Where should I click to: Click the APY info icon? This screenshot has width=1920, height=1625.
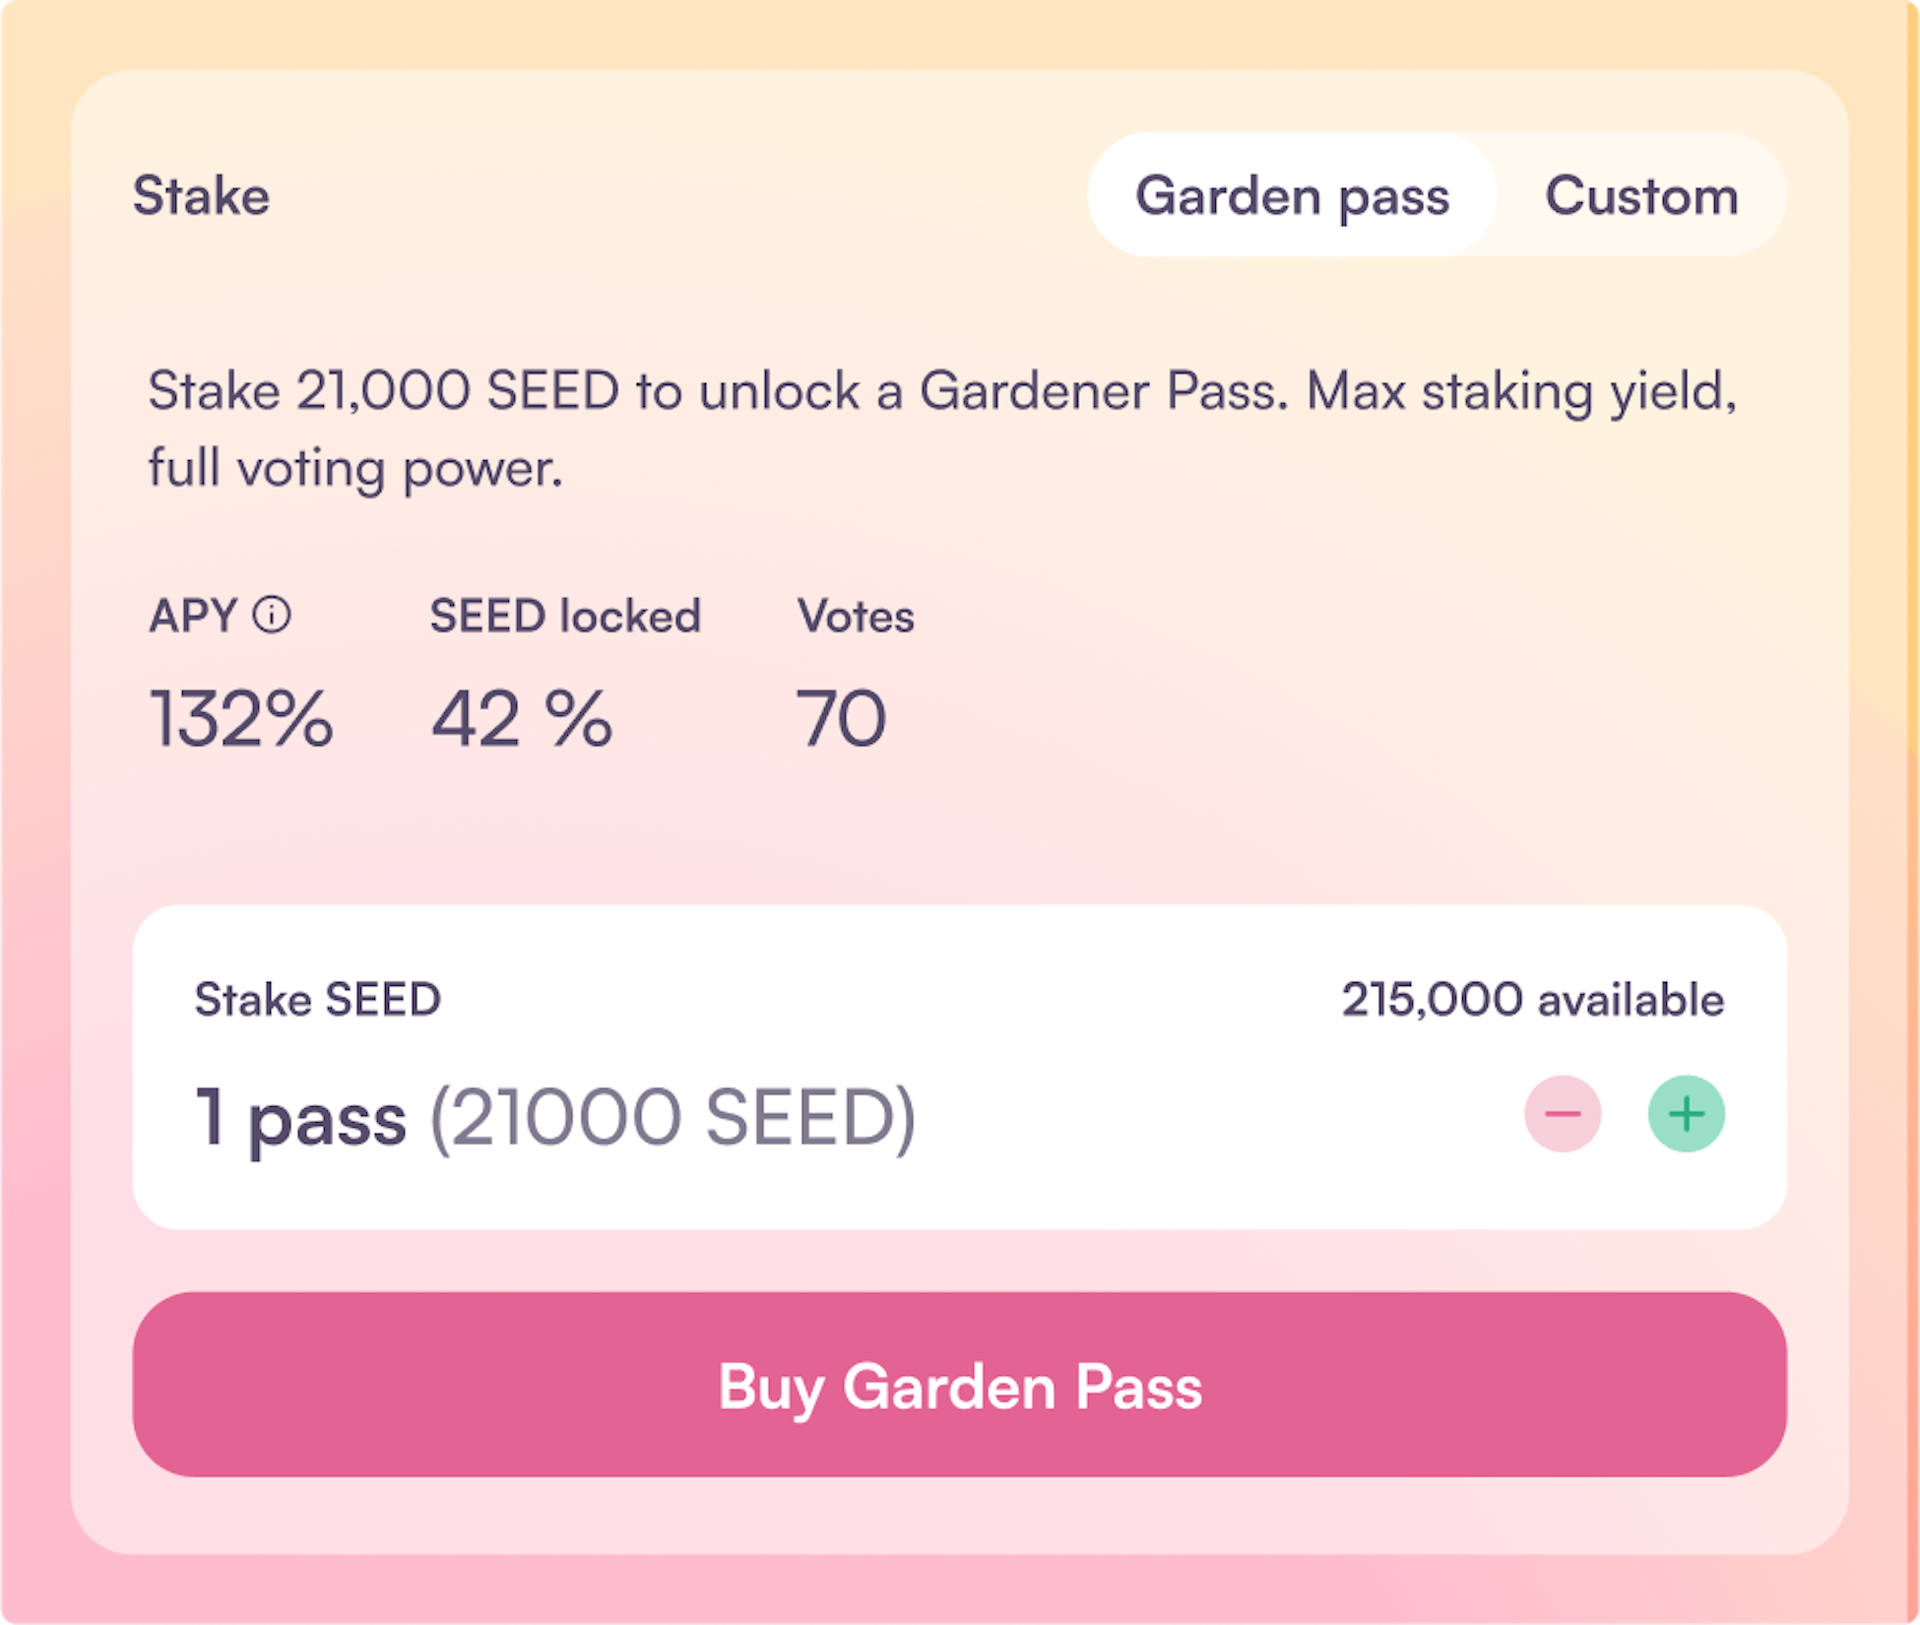[271, 614]
